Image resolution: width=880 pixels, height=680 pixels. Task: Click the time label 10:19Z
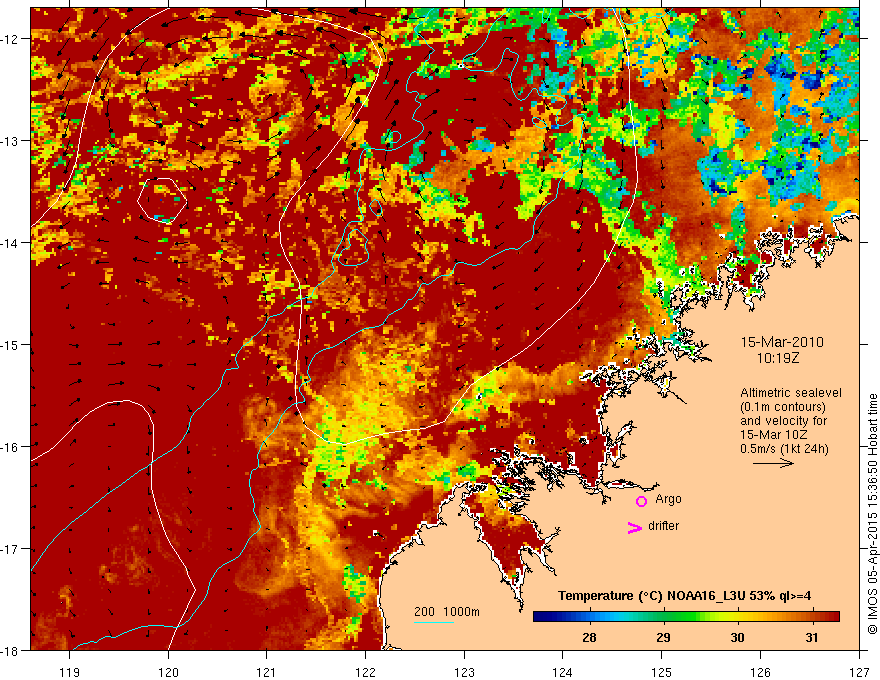click(x=778, y=358)
